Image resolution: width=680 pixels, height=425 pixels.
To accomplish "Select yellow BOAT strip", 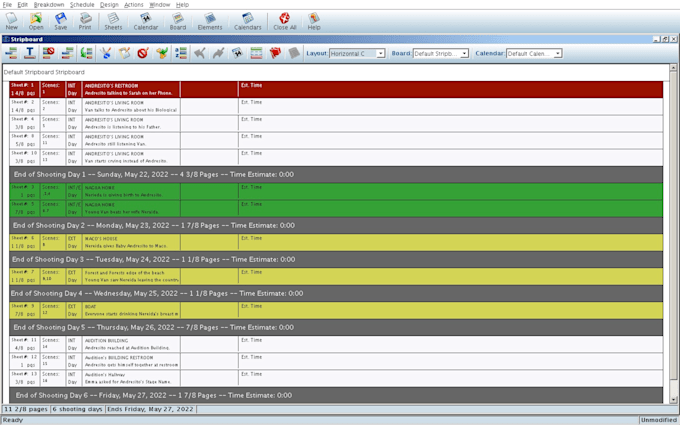I will click(336, 310).
